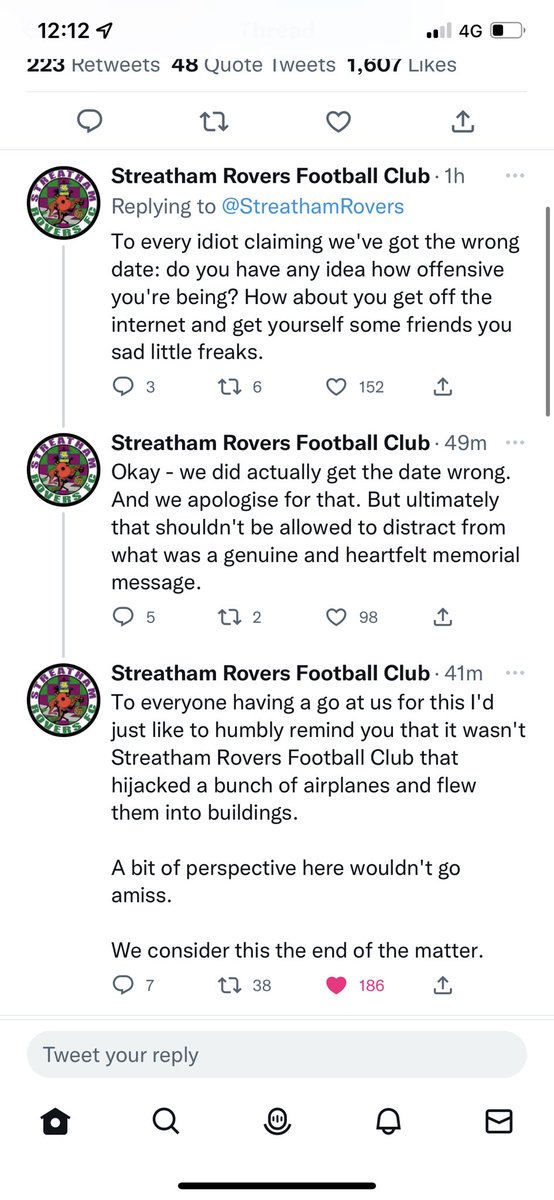The image size is (554, 1200).
Task: Open more options on the 1h tweet
Action: 515,176
